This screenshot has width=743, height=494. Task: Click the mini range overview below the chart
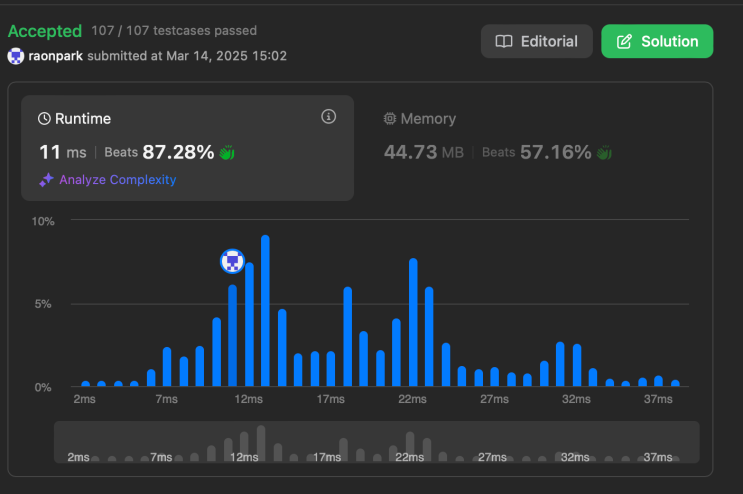[x=377, y=442]
